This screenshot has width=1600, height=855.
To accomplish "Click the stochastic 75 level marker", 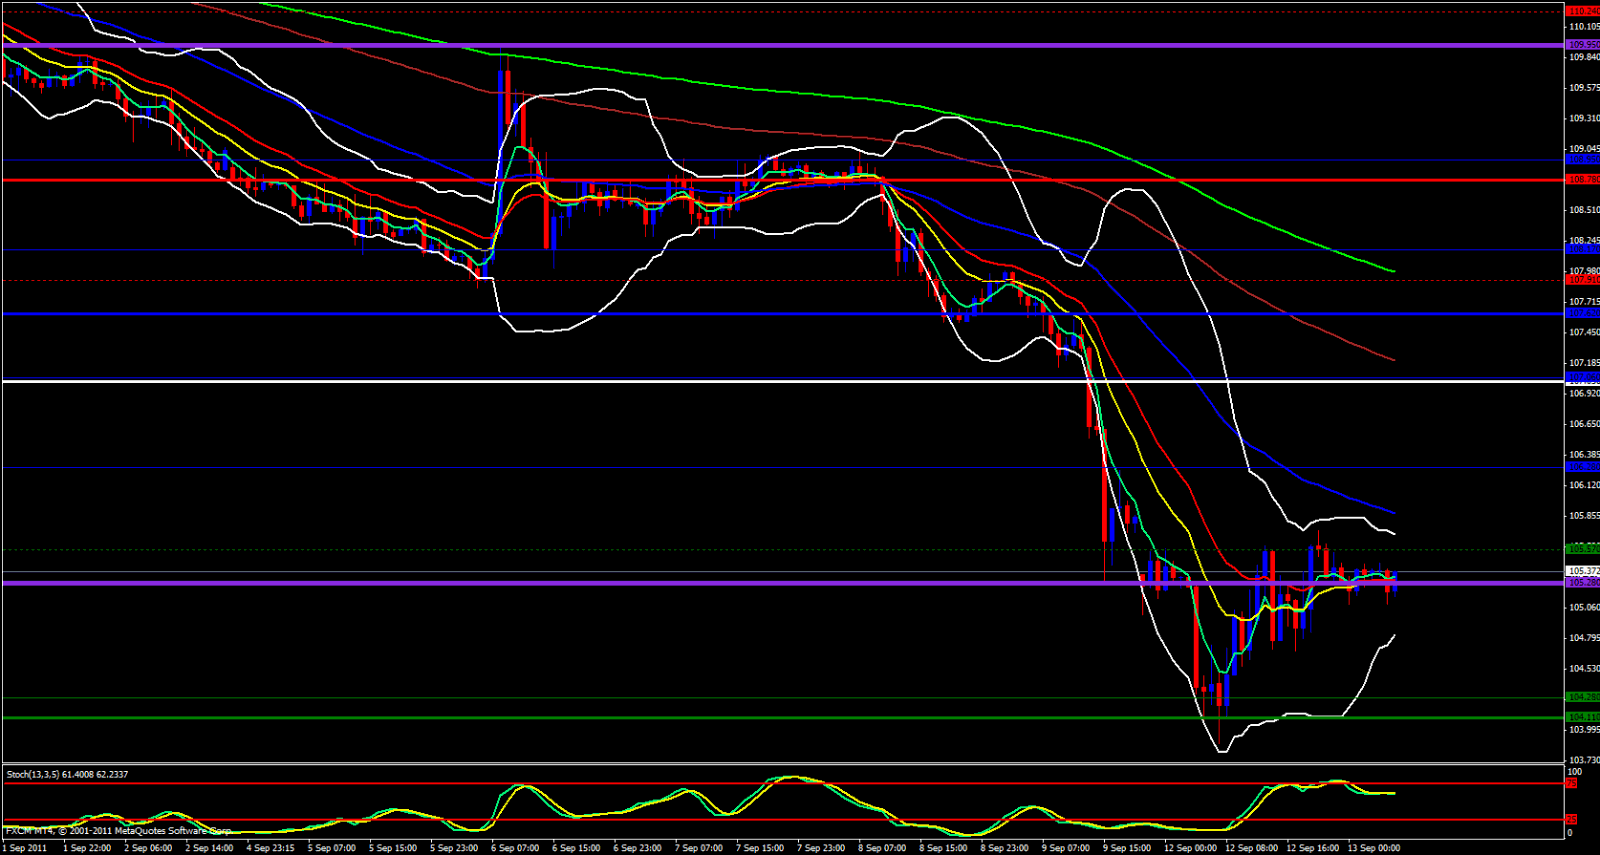I will pos(1572,784).
